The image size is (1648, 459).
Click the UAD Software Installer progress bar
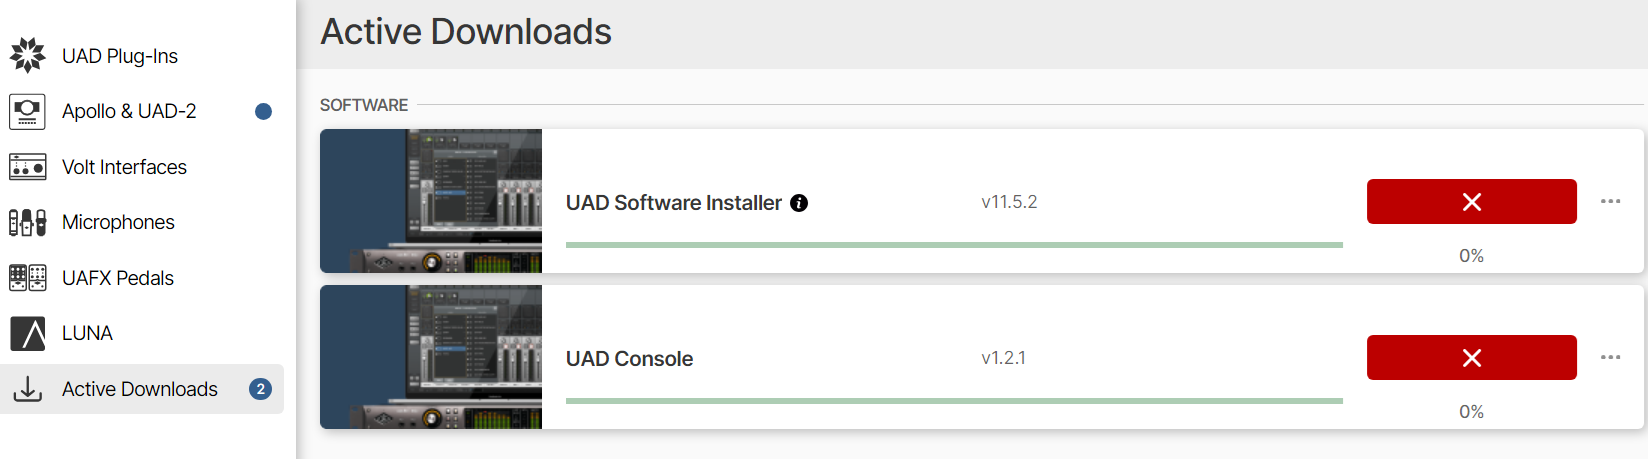point(954,244)
